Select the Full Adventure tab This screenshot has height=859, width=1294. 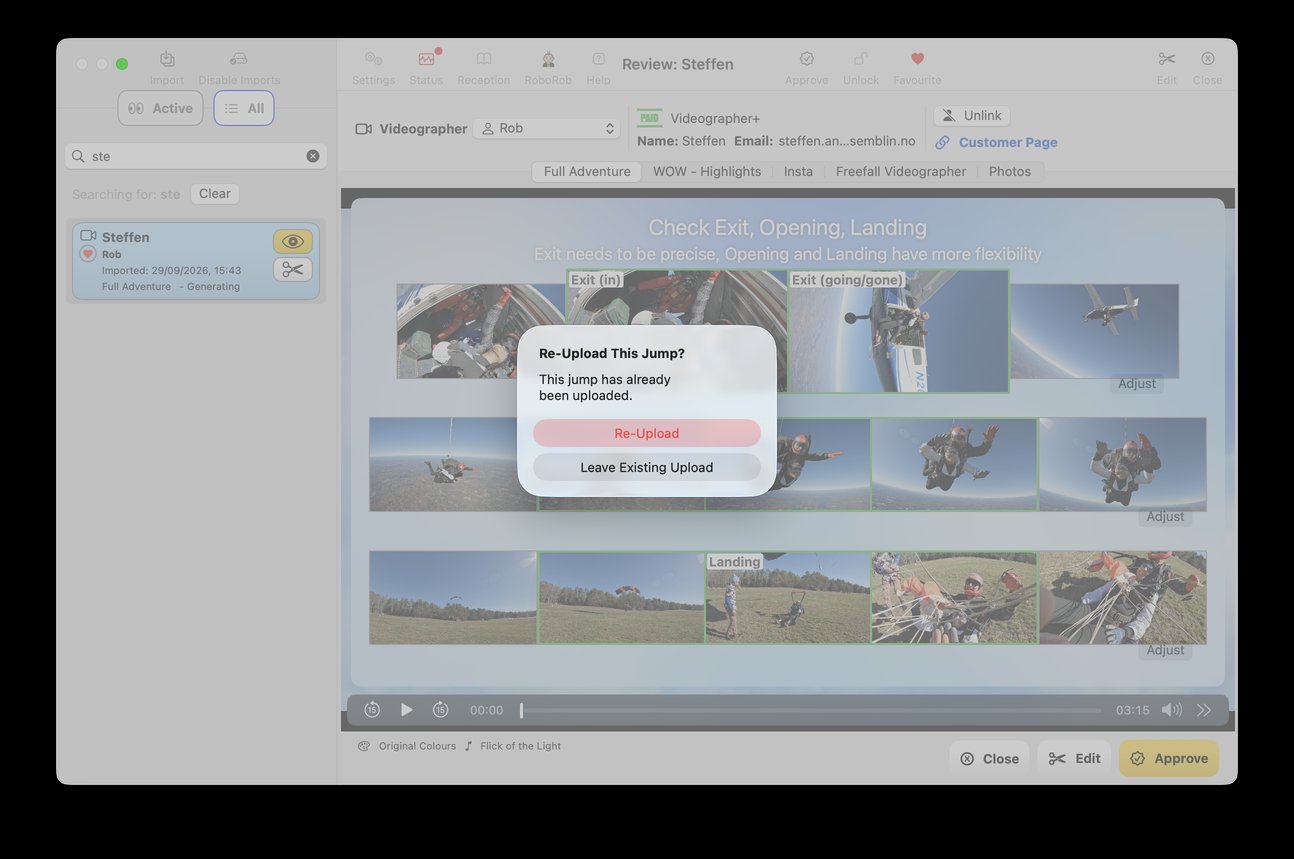[x=587, y=171]
